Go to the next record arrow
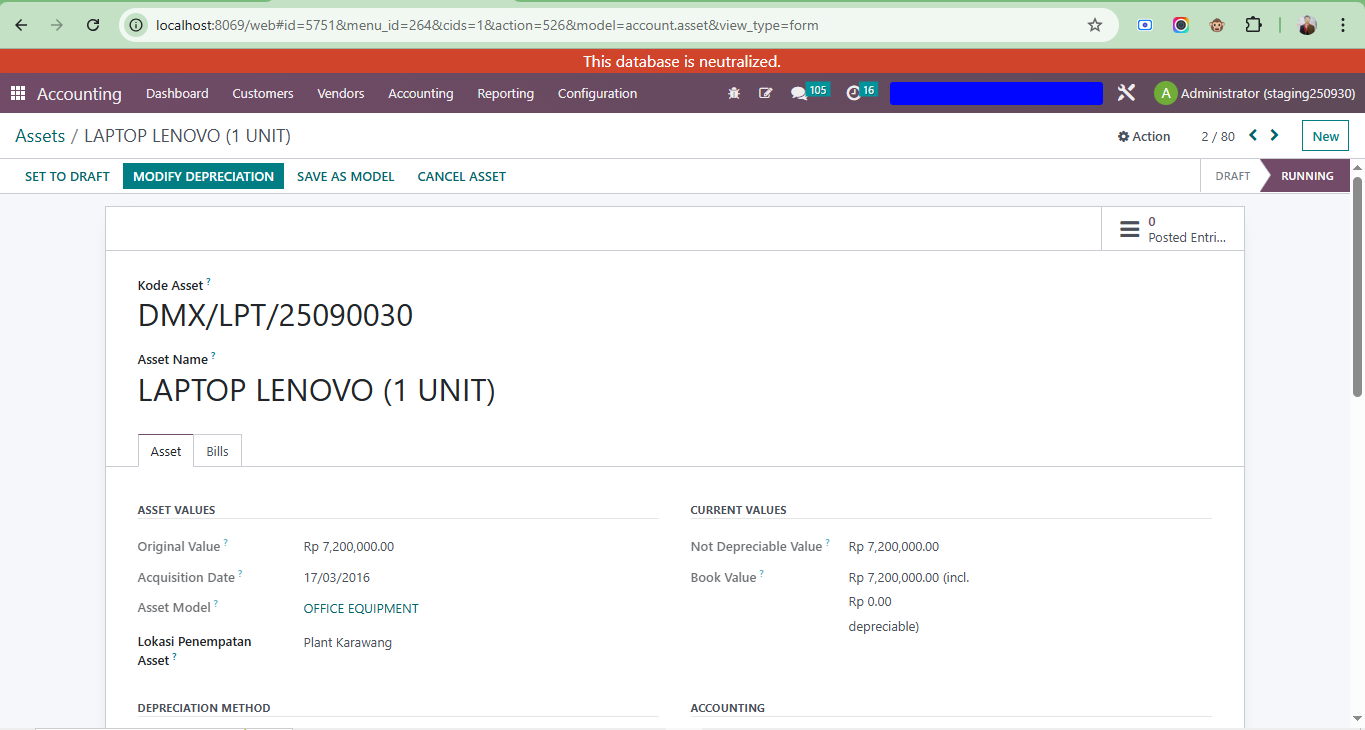Viewport: 1365px width, 730px height. click(x=1274, y=135)
